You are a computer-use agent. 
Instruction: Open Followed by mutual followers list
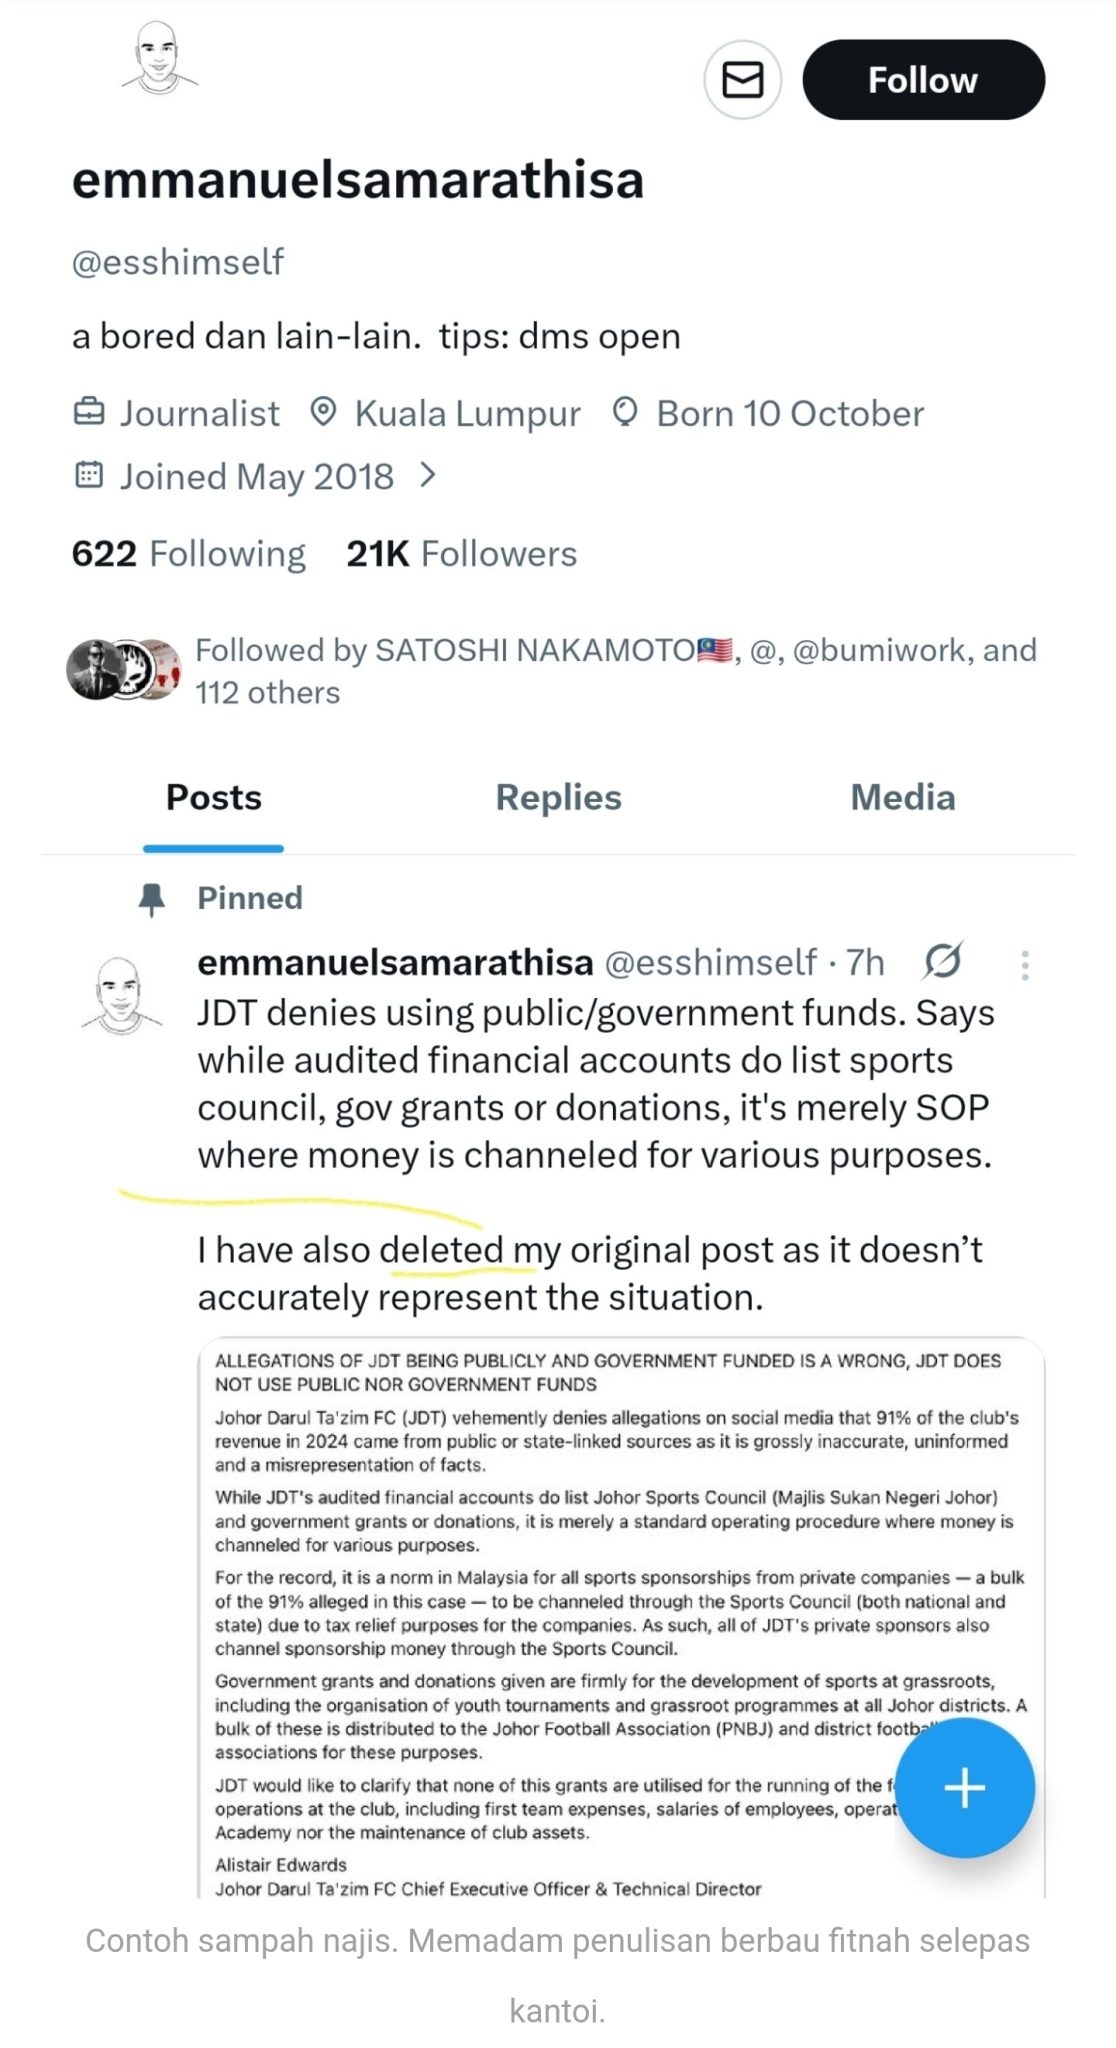(615, 671)
